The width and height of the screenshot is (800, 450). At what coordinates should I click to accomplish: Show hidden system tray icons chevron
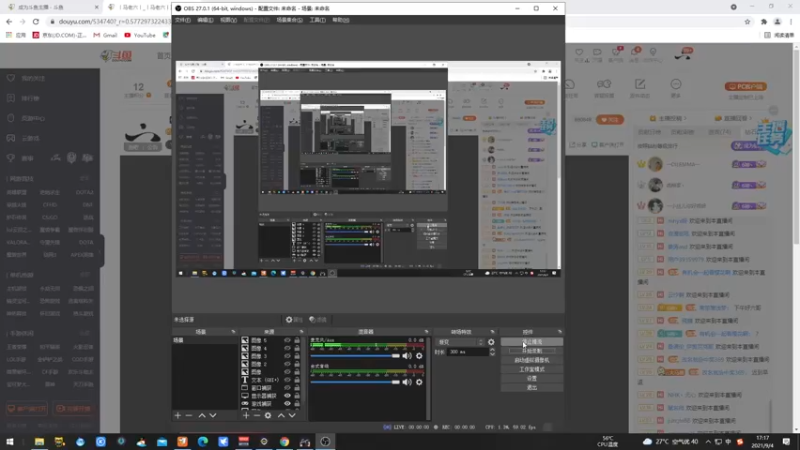(708, 442)
